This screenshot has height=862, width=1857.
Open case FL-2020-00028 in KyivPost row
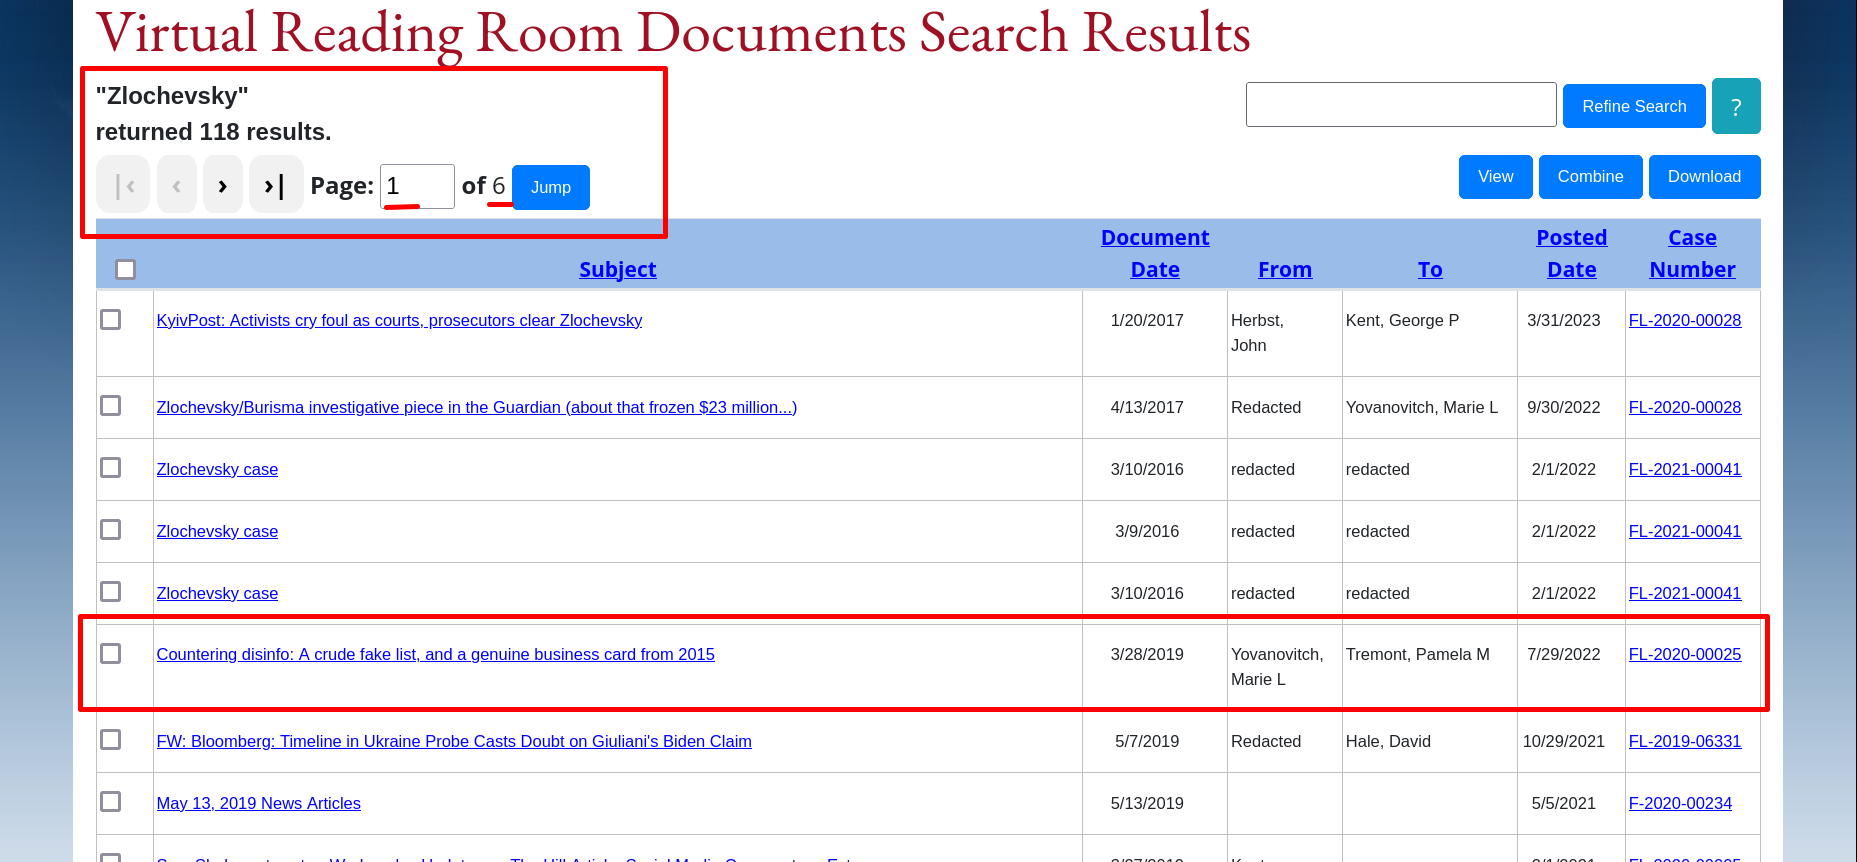coord(1685,320)
